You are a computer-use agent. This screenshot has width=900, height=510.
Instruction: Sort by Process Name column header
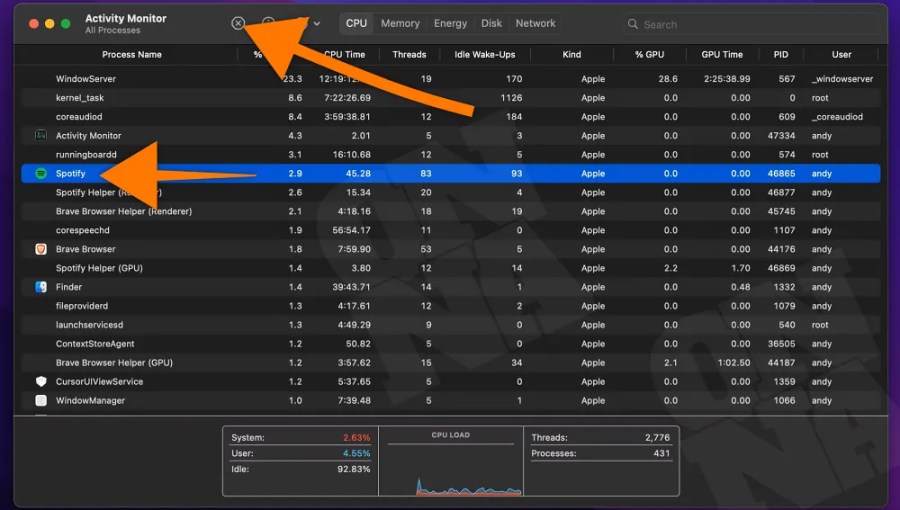coord(131,54)
